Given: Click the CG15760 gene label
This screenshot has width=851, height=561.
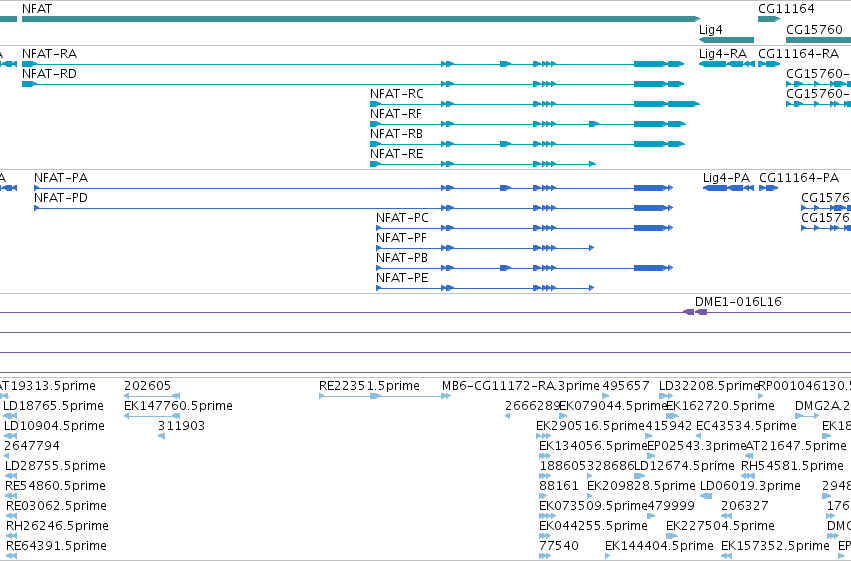Looking at the screenshot, I should 815,29.
